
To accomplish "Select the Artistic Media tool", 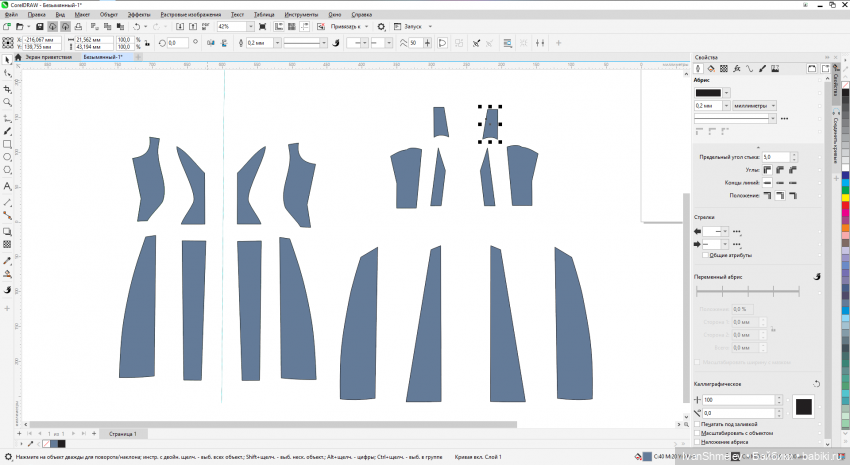I will [7, 131].
